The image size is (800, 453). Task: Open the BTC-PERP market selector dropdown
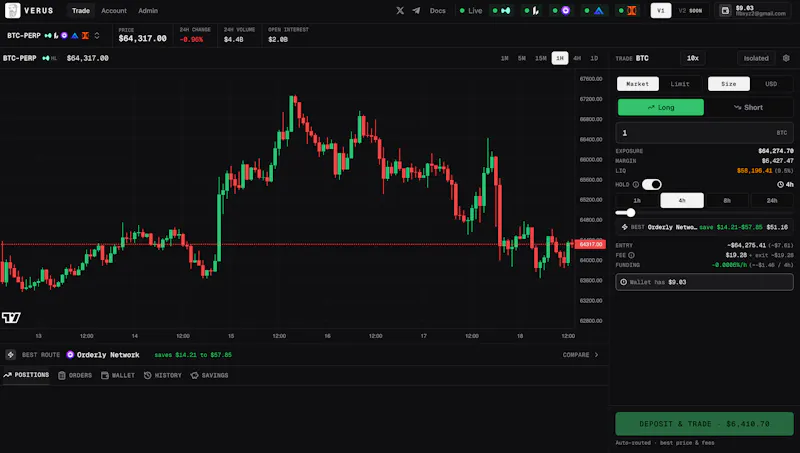pos(53,36)
